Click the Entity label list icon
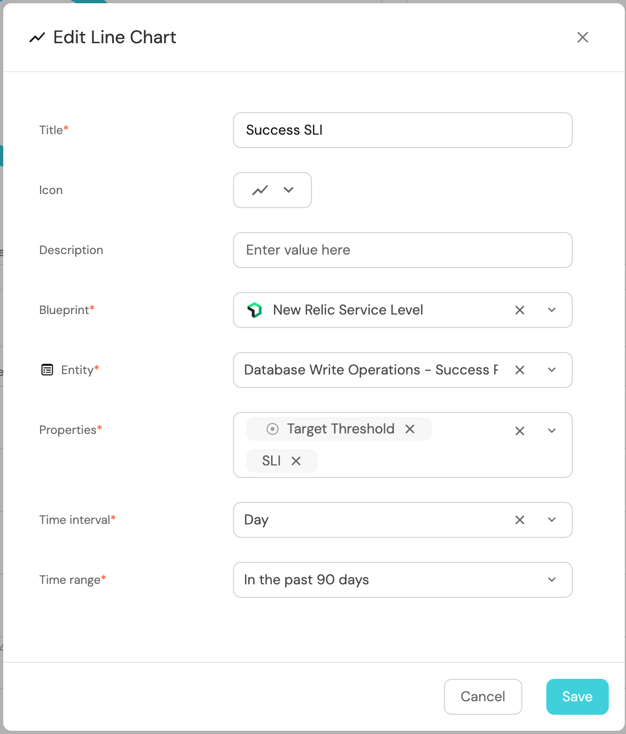Viewport: 626px width, 734px height. (x=47, y=370)
